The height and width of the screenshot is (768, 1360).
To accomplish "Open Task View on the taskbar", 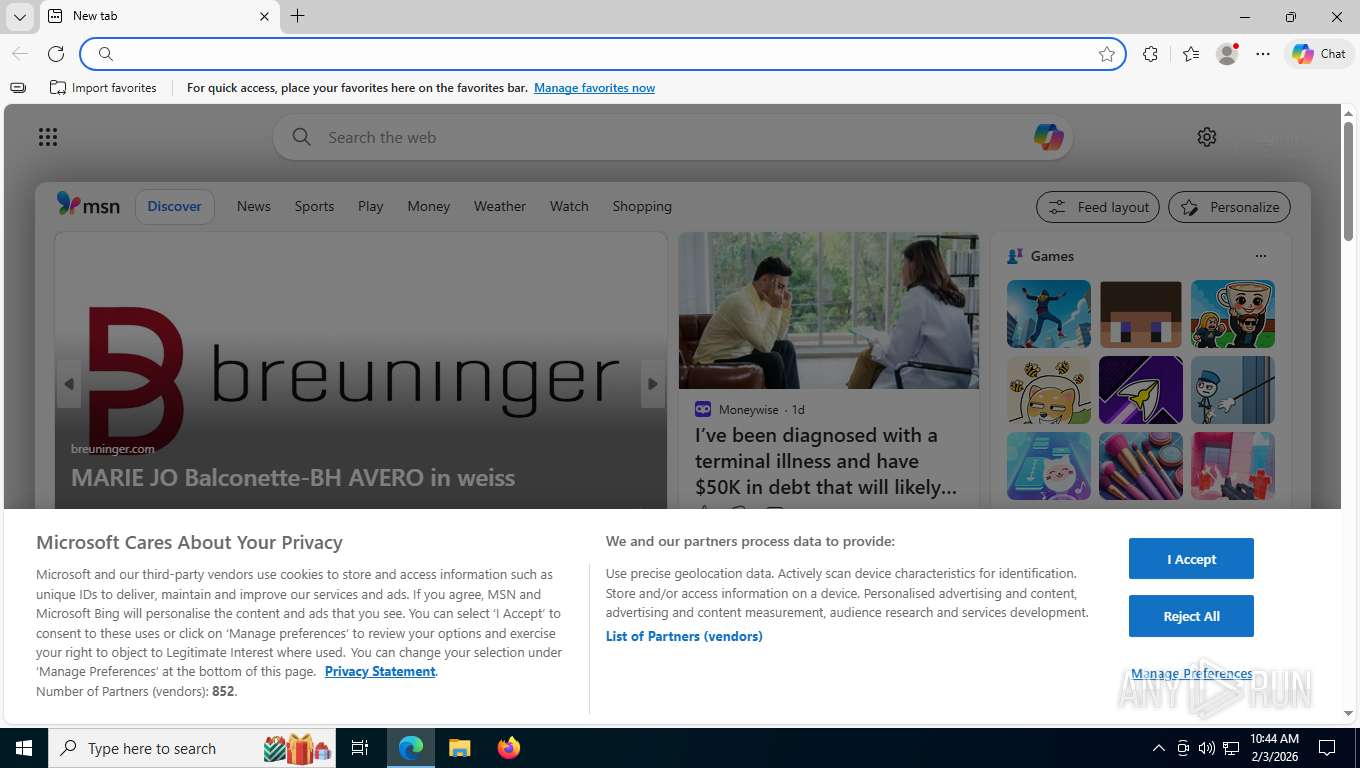I will pyautogui.click(x=360, y=748).
